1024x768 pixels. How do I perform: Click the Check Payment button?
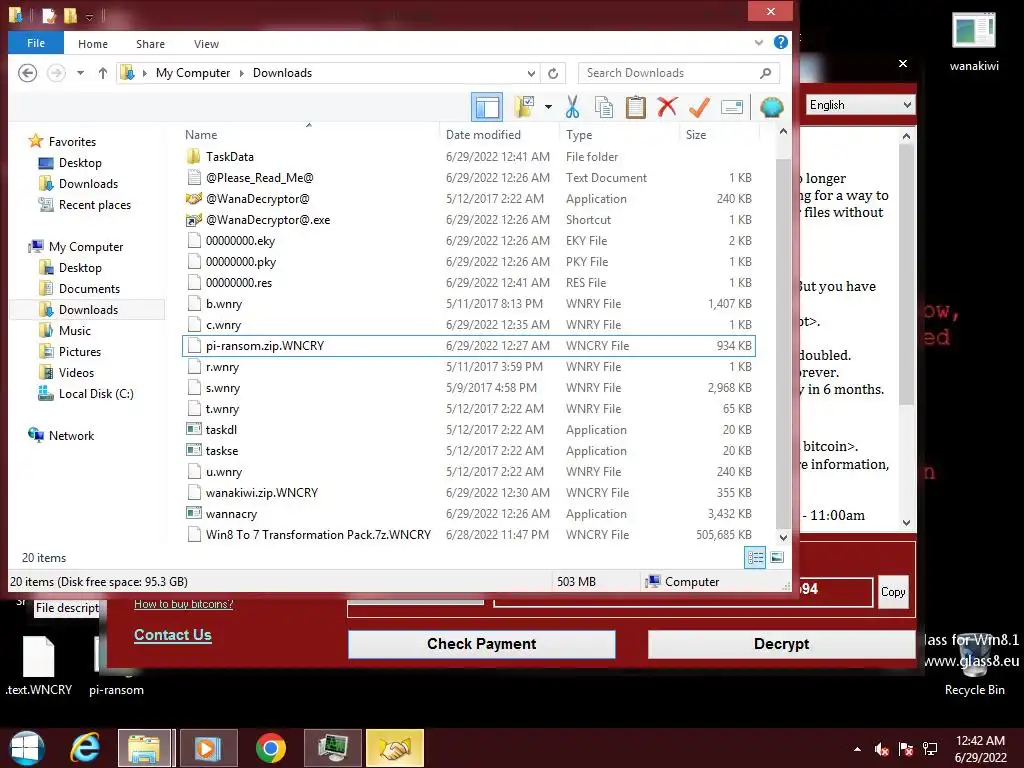(x=481, y=644)
